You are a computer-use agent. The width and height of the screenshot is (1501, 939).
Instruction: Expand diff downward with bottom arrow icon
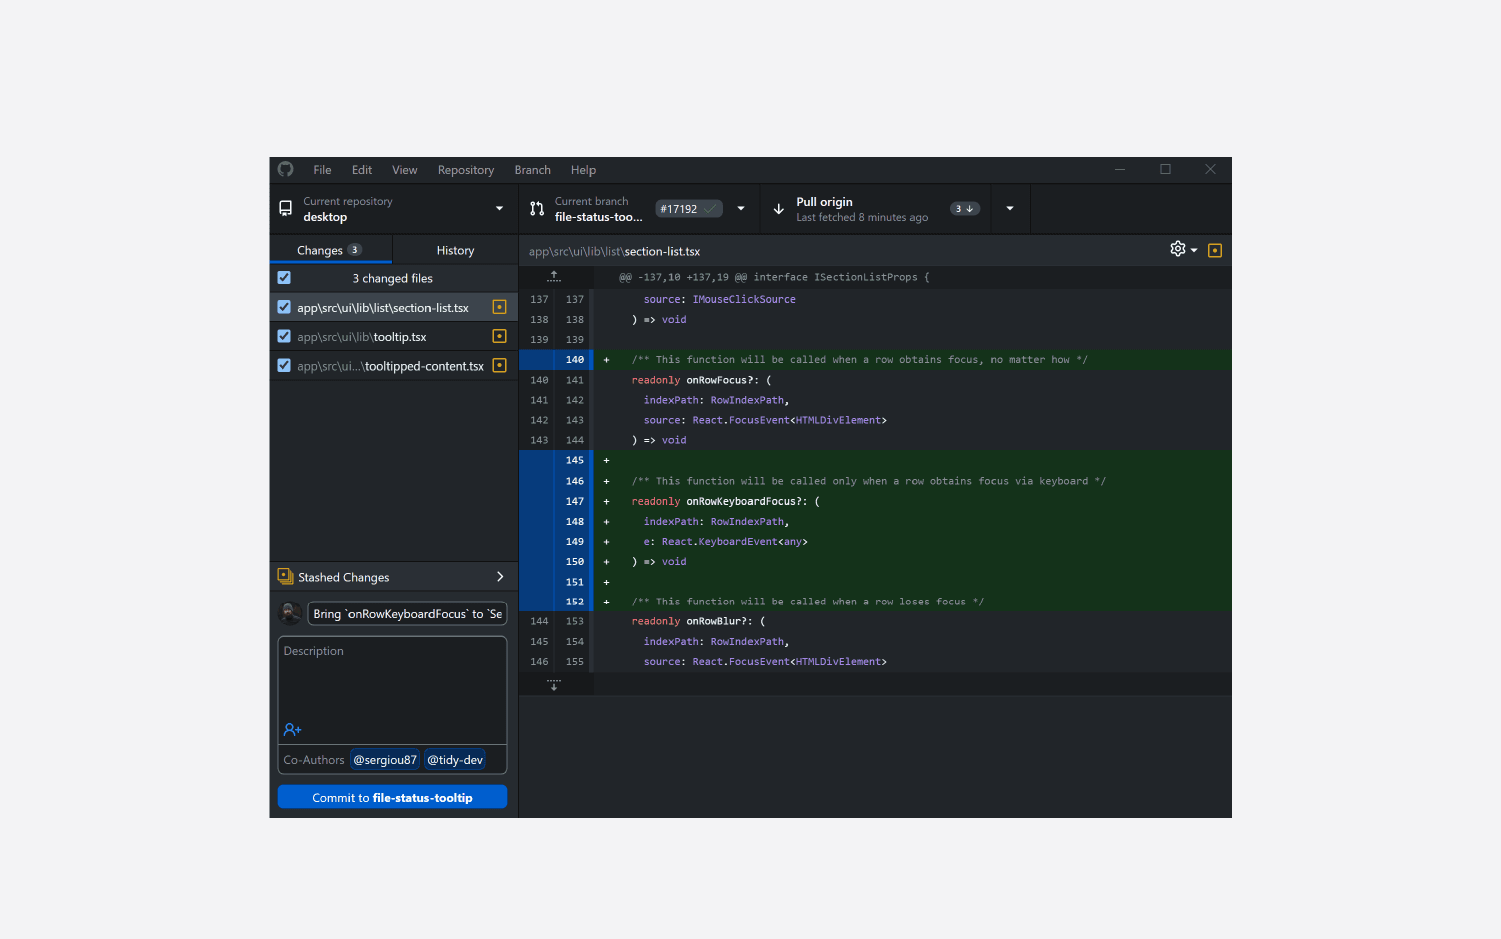[554, 685]
